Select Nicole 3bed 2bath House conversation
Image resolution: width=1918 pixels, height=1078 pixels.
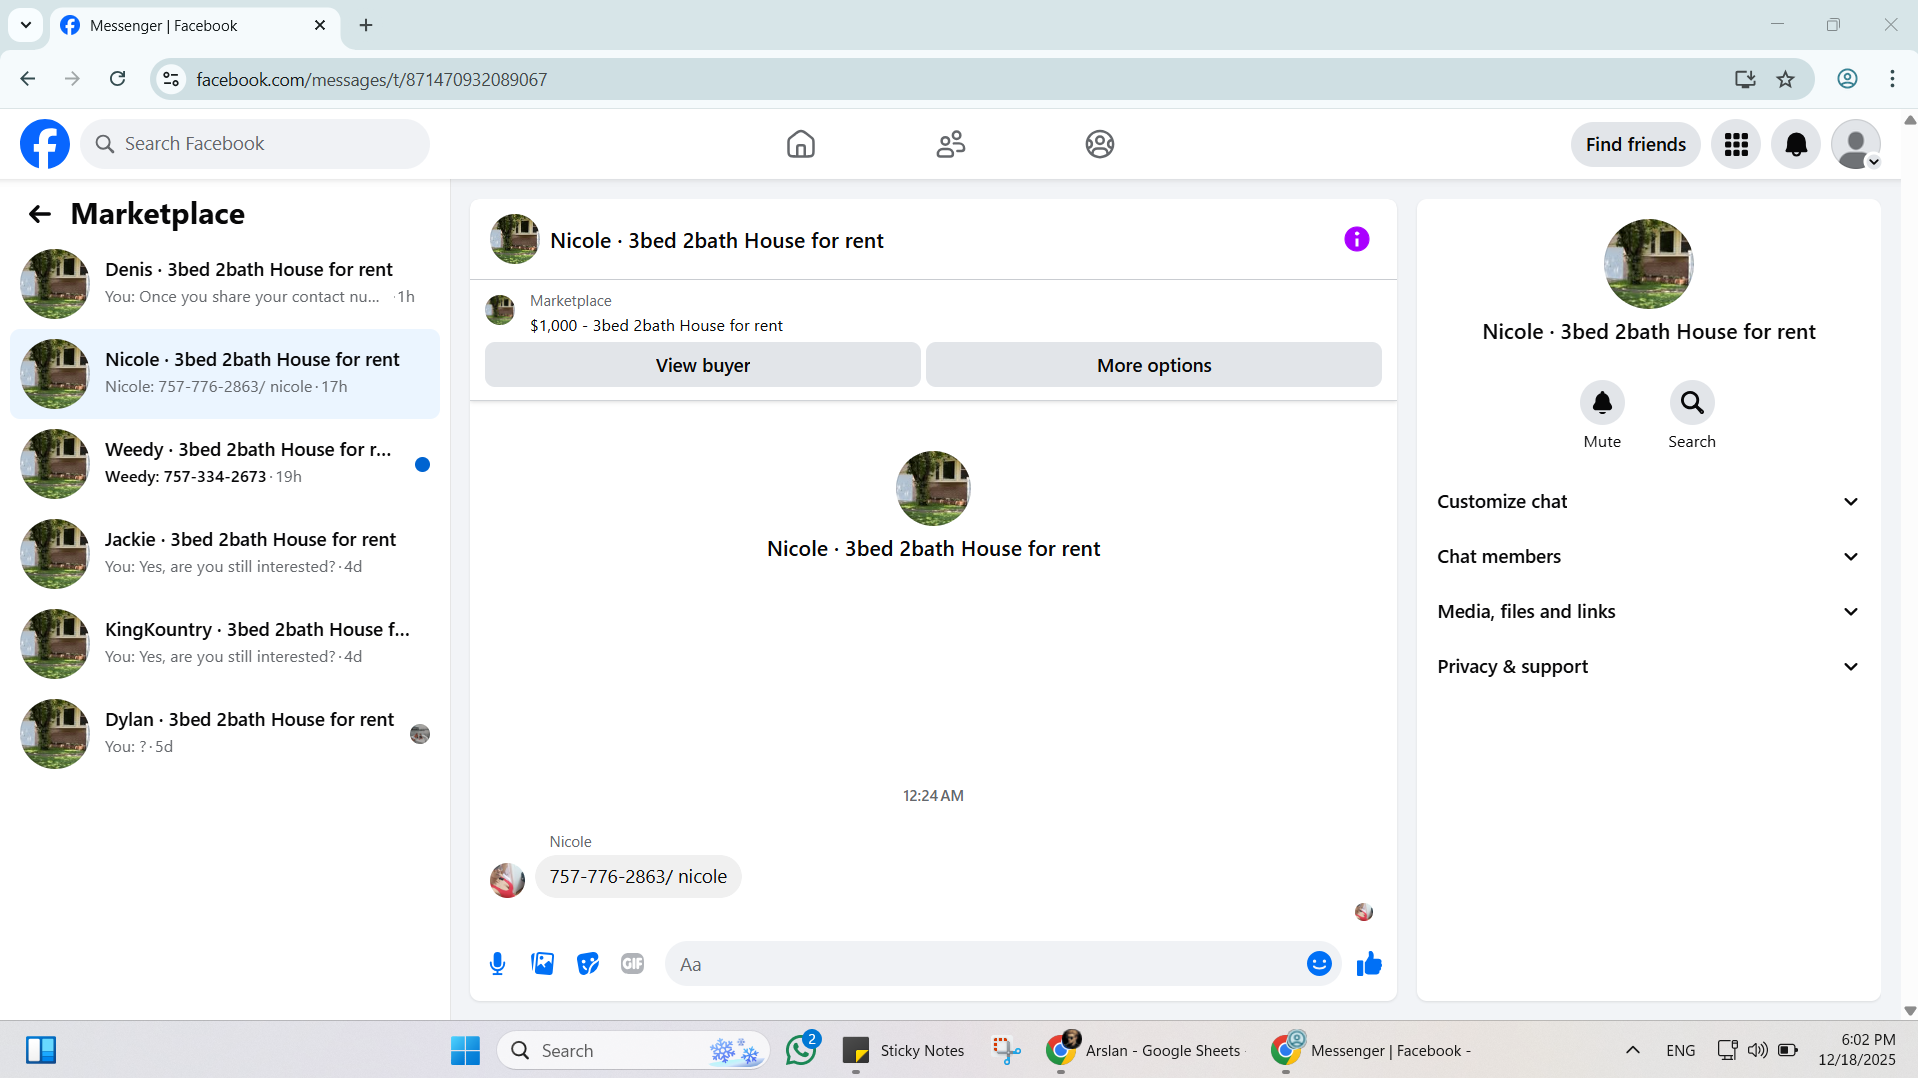click(225, 374)
